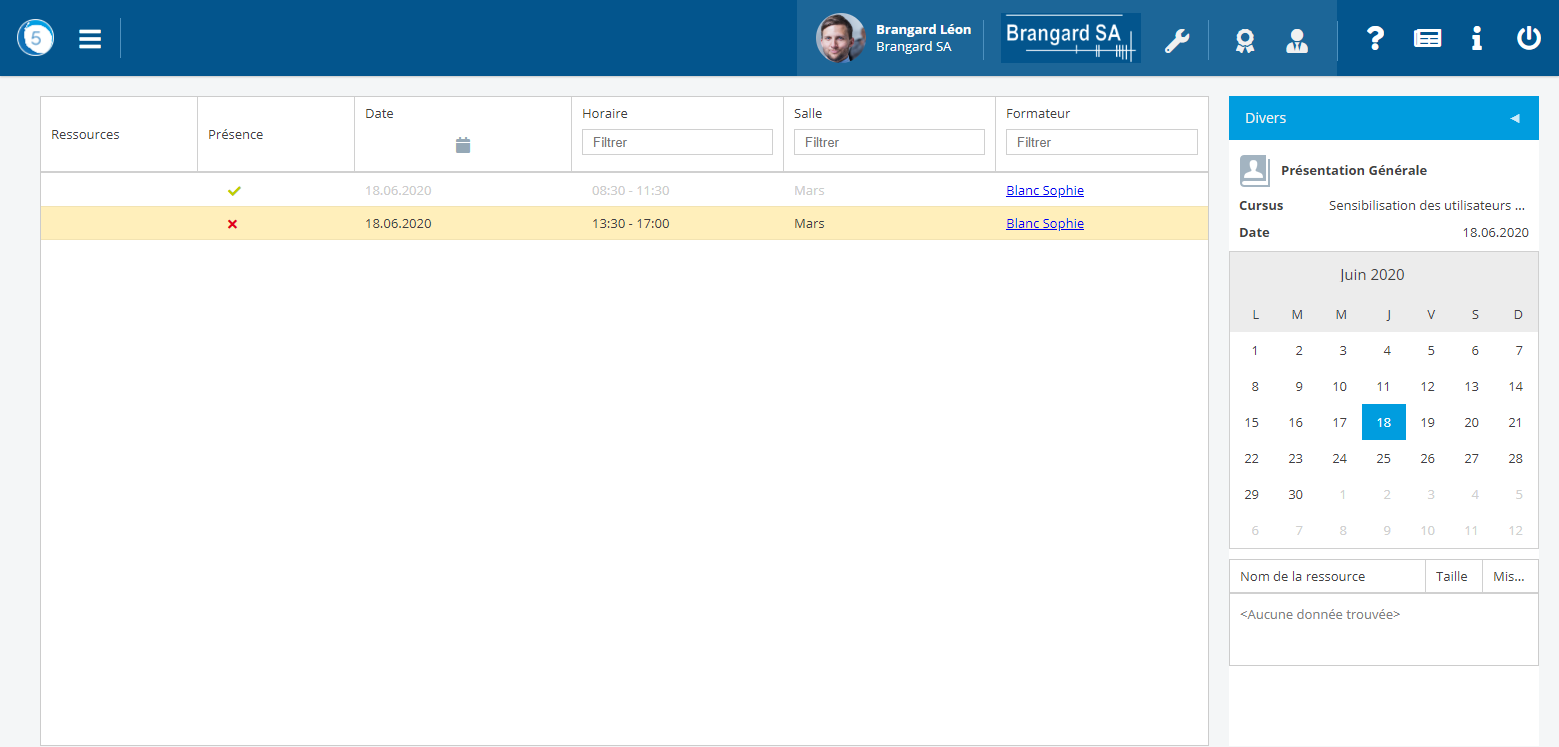Click the news card icon in header
1559x747 pixels.
point(1427,39)
